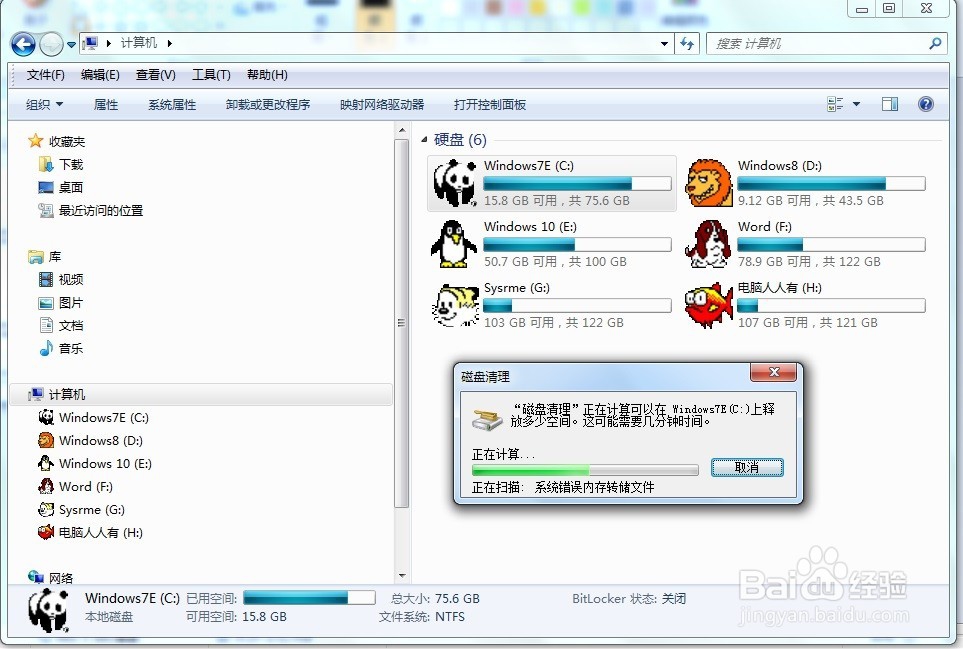Screen dimensions: 963x649
Task: Open the view options dropdown arrow
Action: click(x=856, y=104)
